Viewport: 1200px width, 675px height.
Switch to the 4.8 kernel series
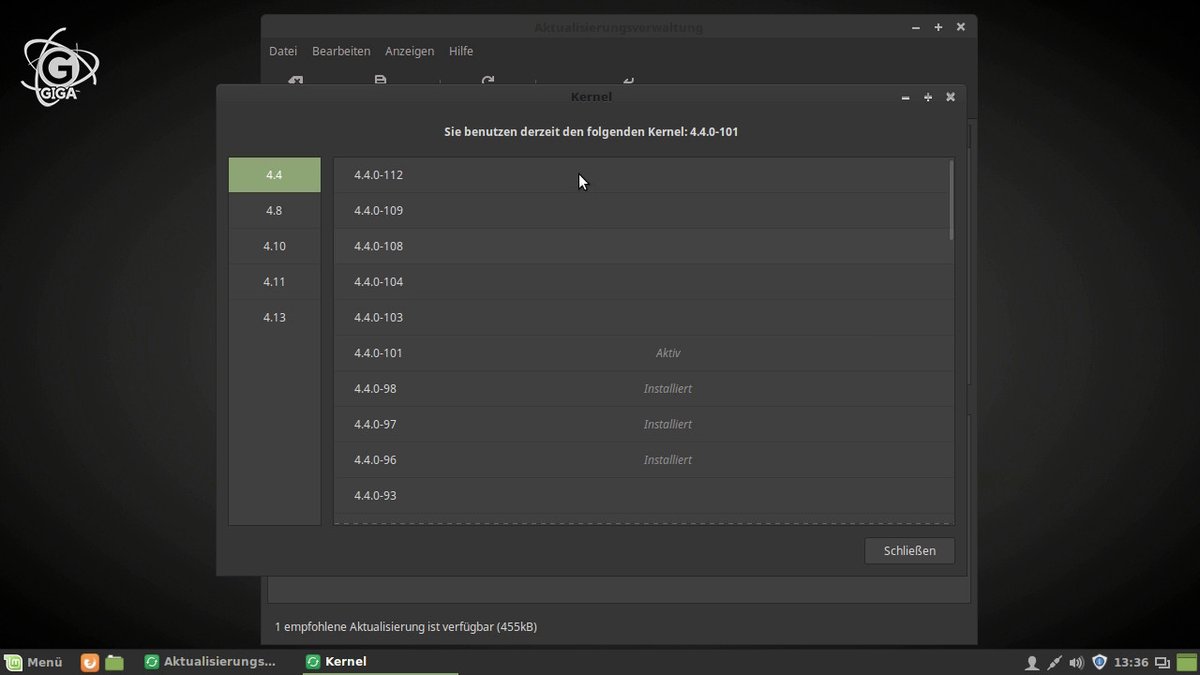274,211
